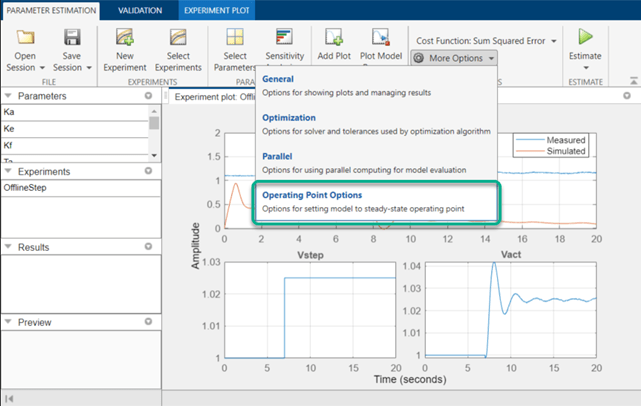The width and height of the screenshot is (641, 406).
Task: Click the Add Plot icon
Action: [x=334, y=37]
